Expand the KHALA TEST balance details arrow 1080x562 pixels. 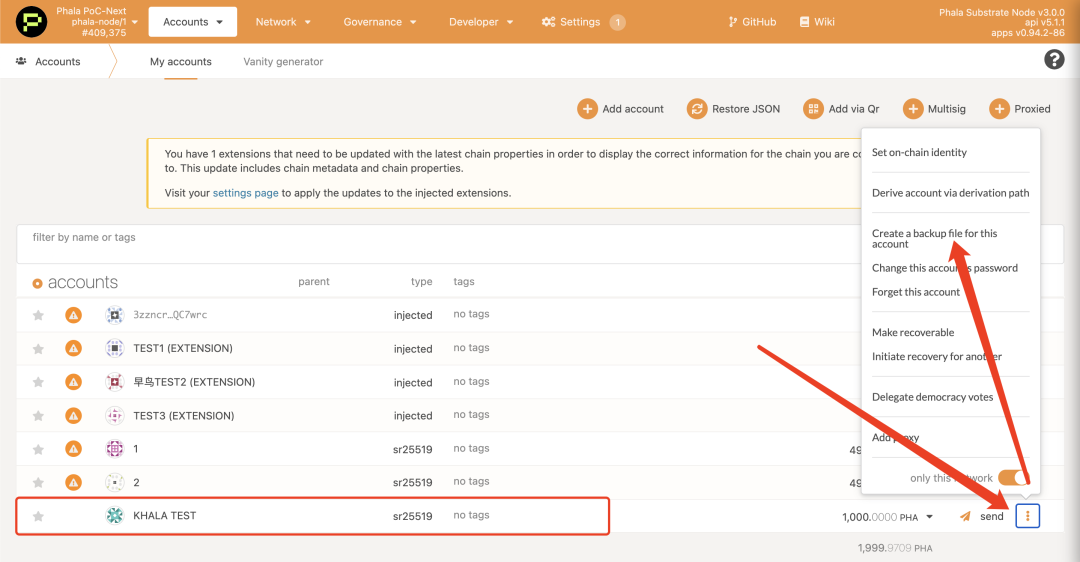(x=930, y=517)
